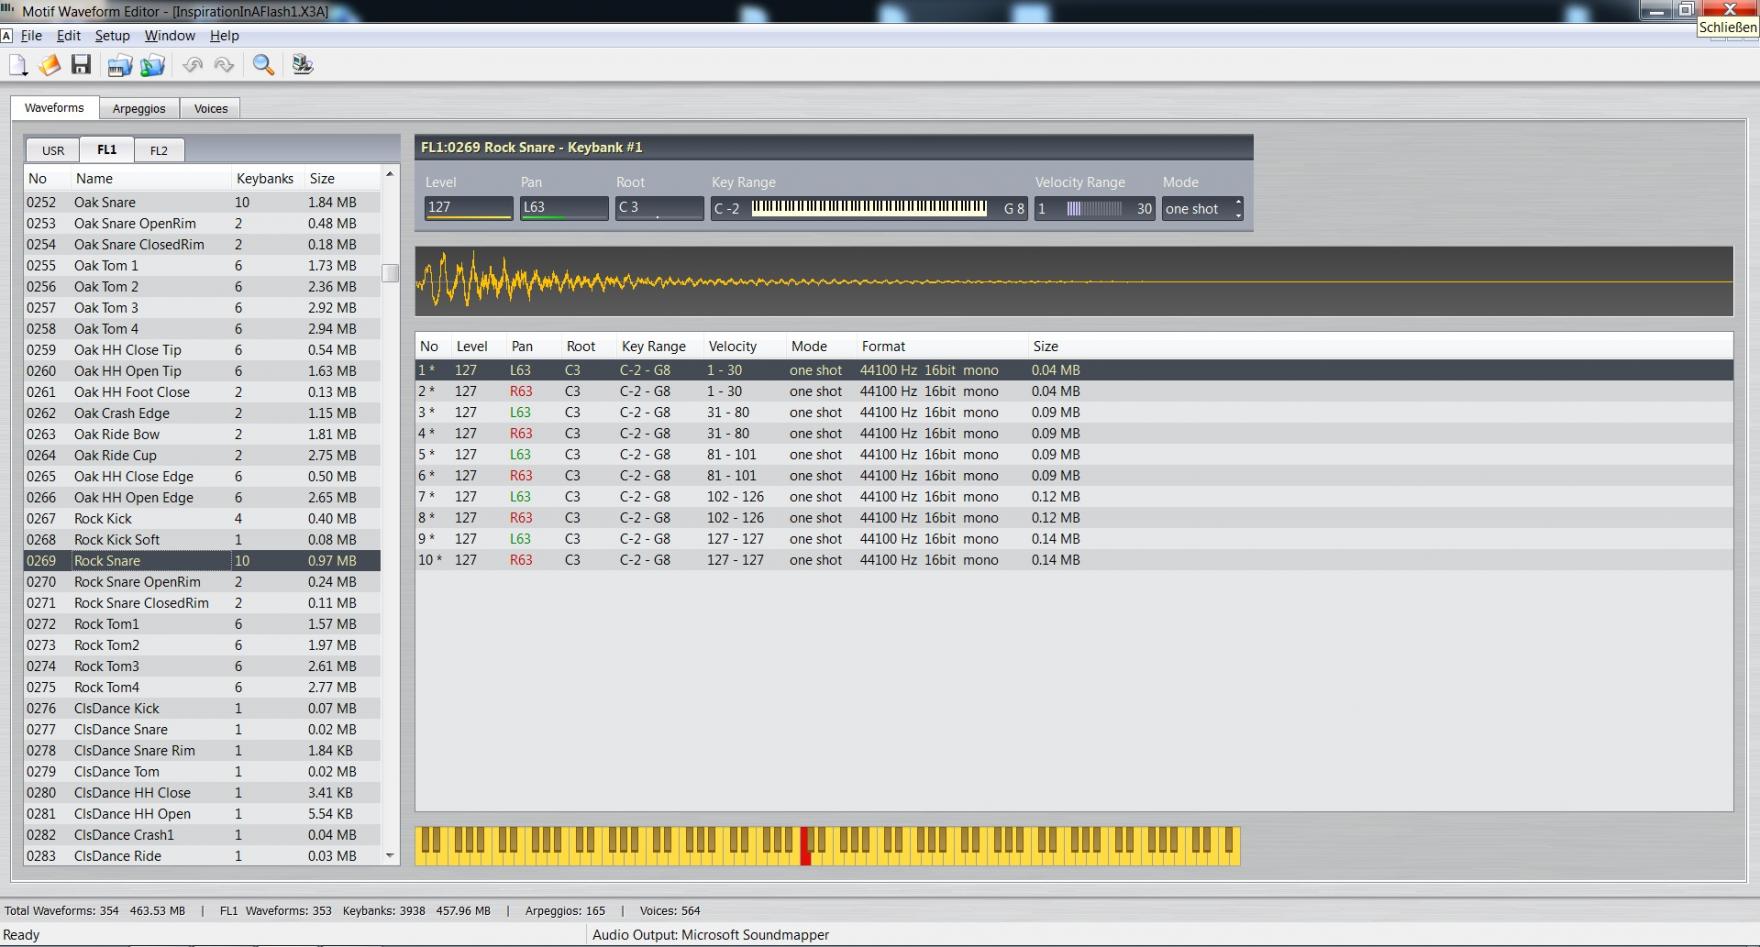
Task: Open the File menu
Action: [x=31, y=35]
